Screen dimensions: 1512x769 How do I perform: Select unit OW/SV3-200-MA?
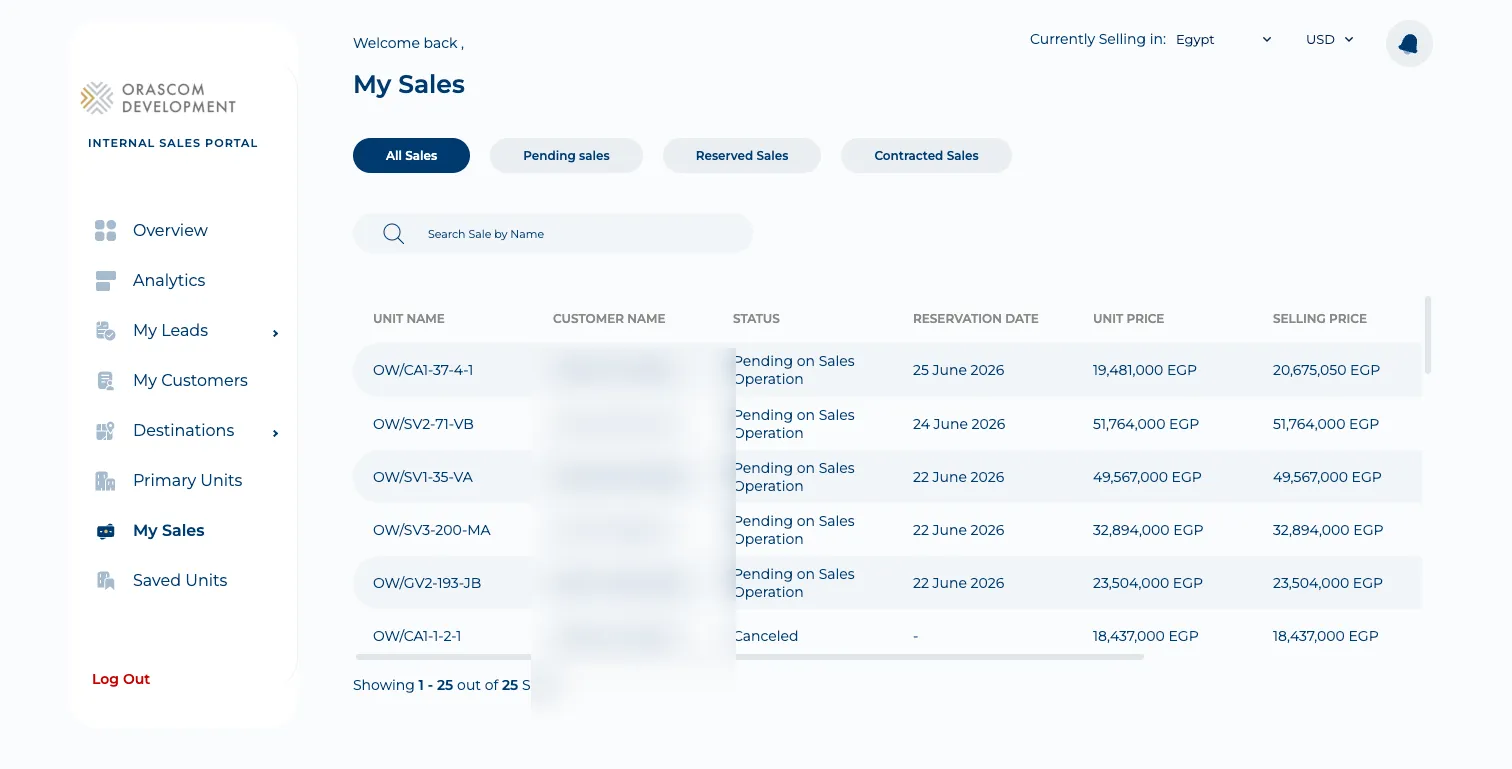(x=432, y=531)
